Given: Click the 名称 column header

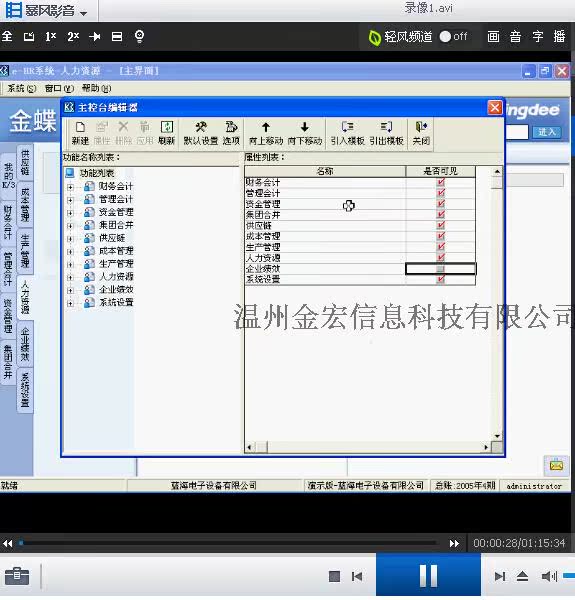Looking at the screenshot, I should (325, 171).
